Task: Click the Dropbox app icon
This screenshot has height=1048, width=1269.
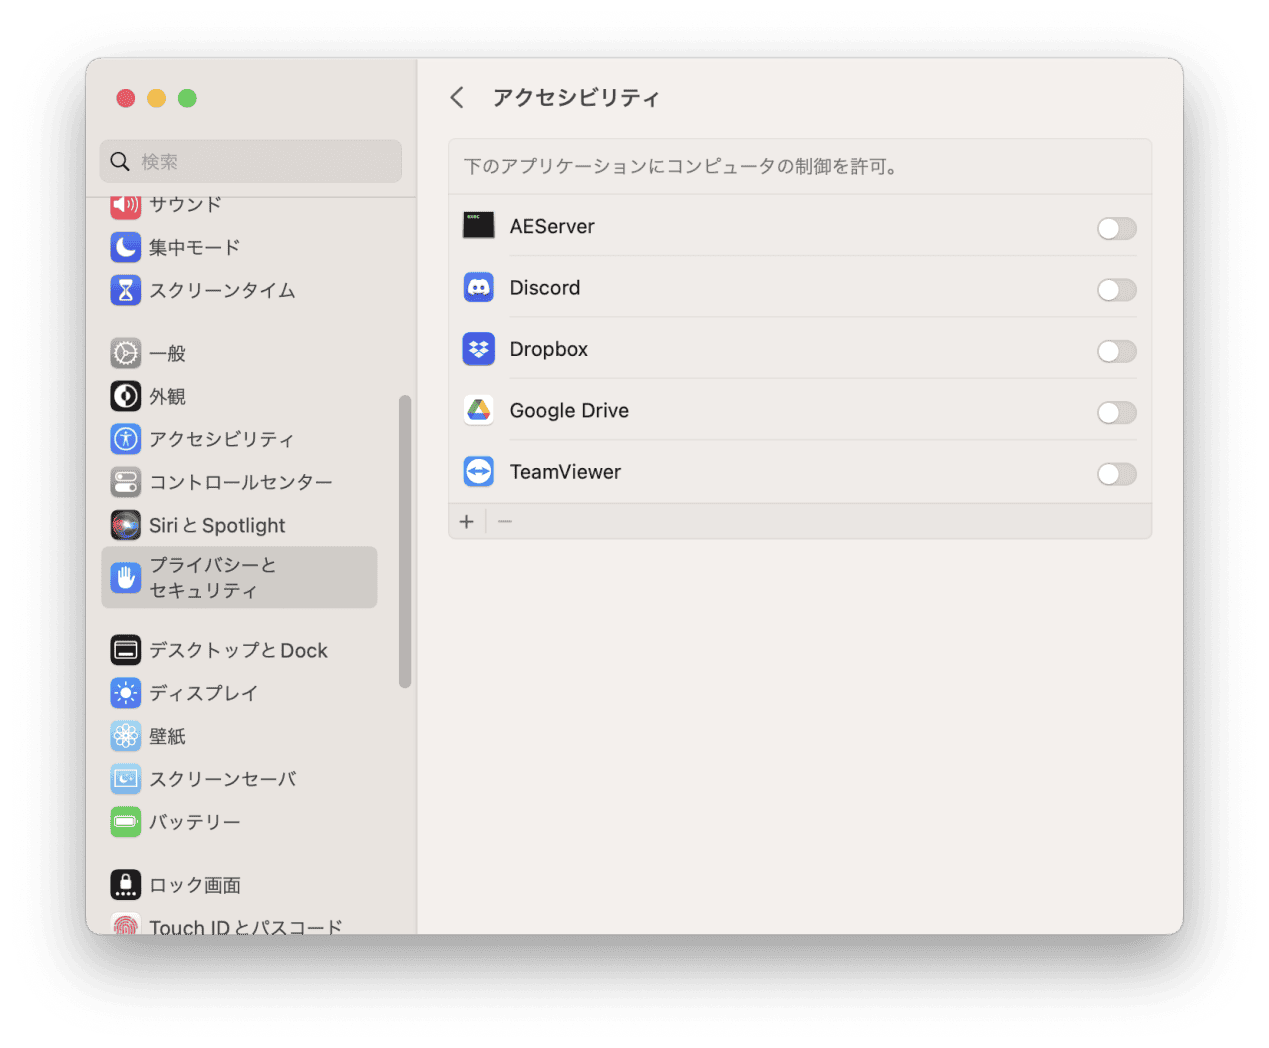Action: click(x=479, y=349)
